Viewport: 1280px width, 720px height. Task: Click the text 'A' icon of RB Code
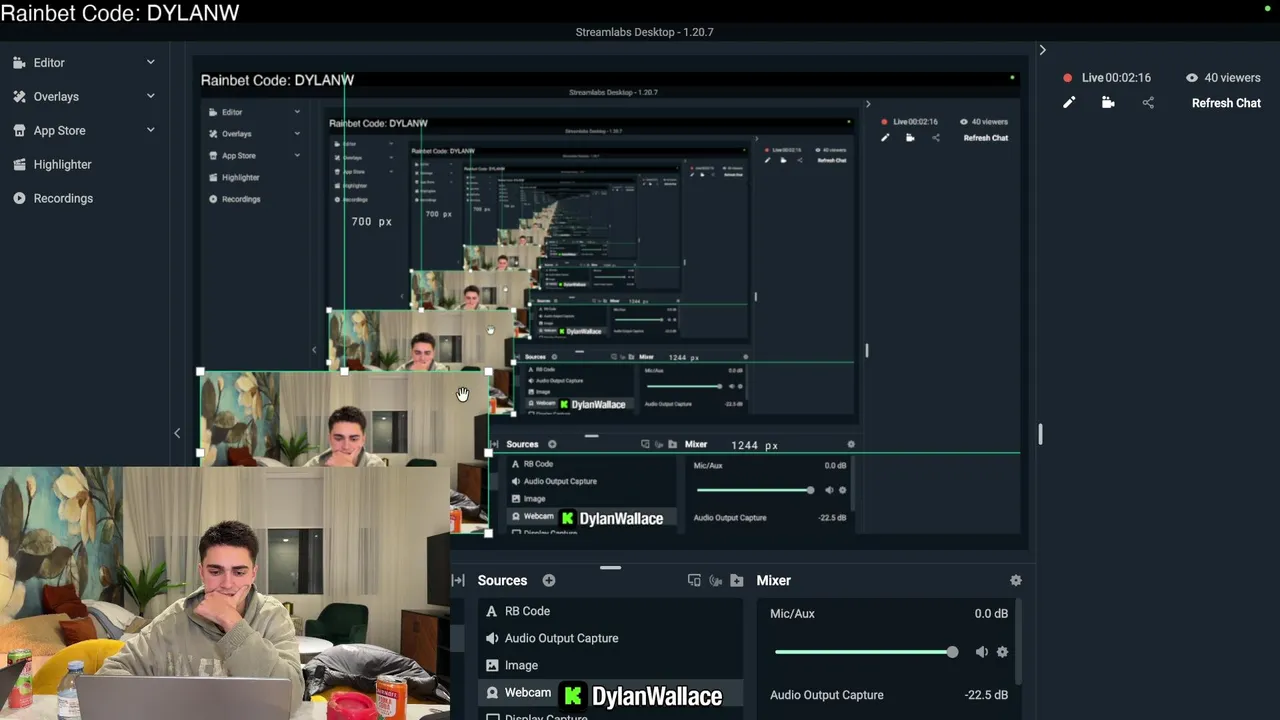click(x=491, y=611)
